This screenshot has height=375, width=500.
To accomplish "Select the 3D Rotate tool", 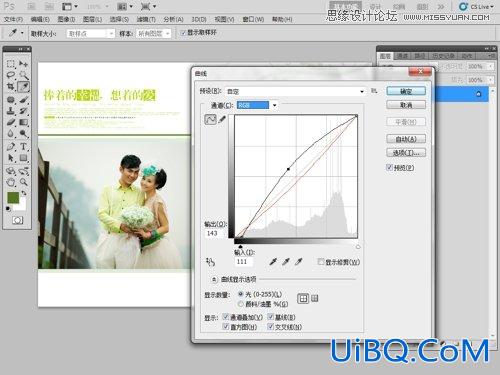I will tap(11, 171).
